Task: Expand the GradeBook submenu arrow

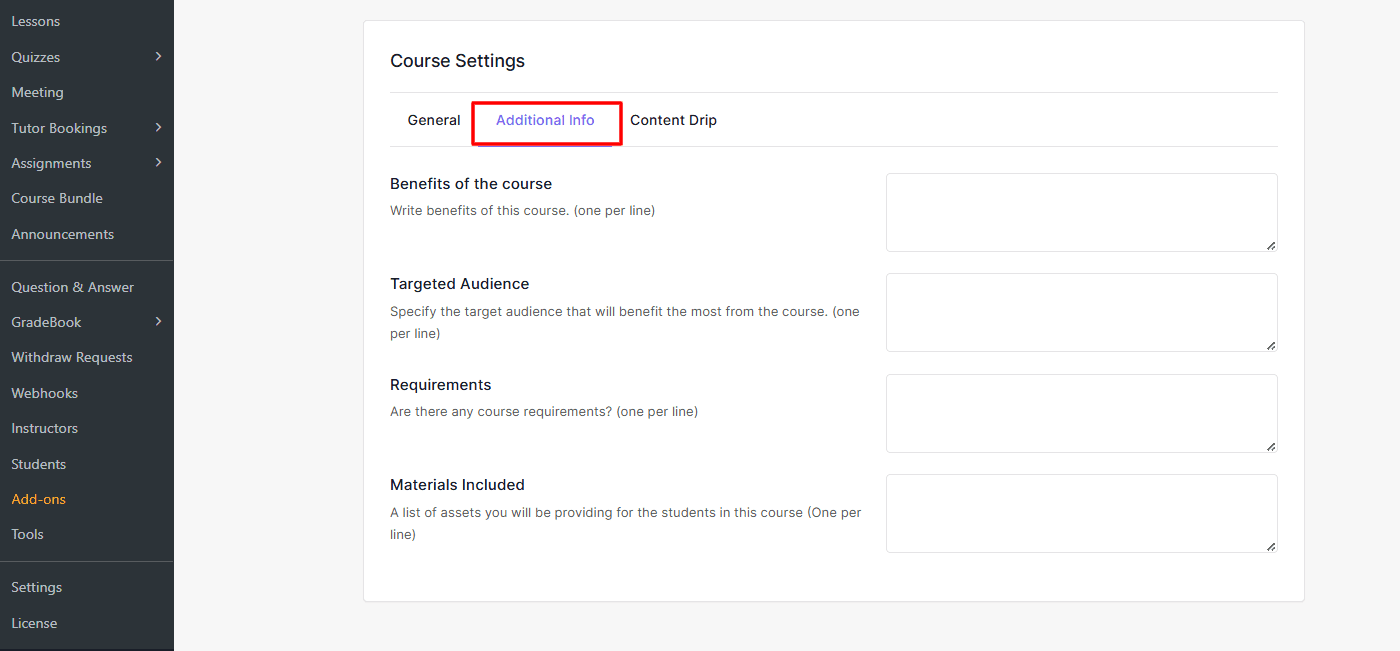Action: (158, 322)
